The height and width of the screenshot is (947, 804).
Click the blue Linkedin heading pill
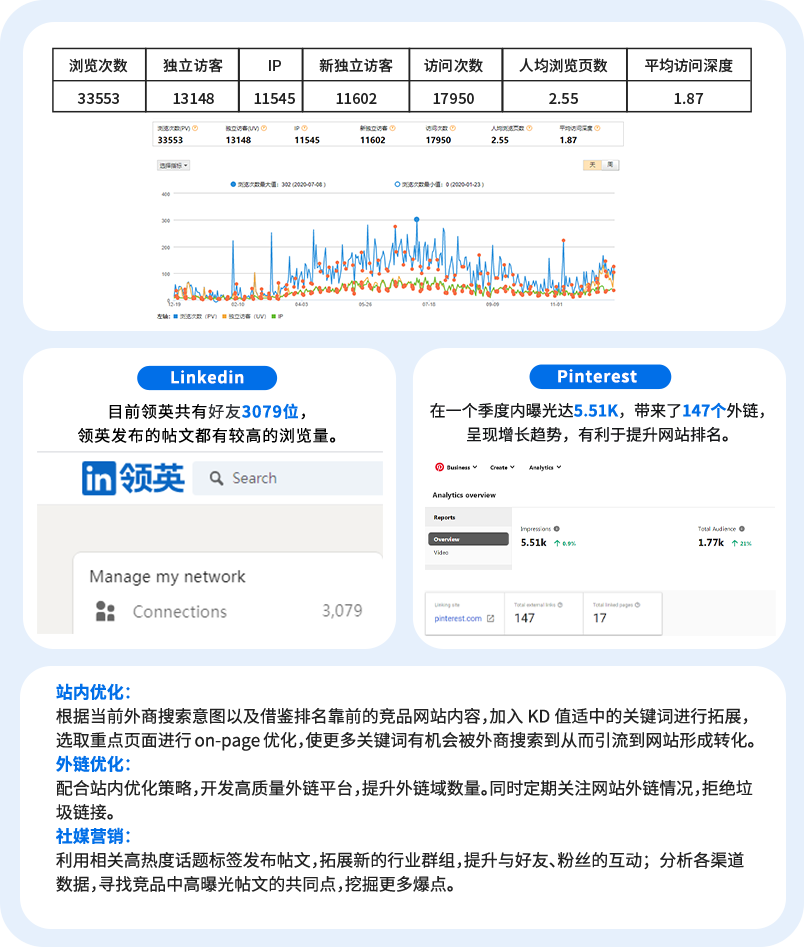click(x=207, y=377)
